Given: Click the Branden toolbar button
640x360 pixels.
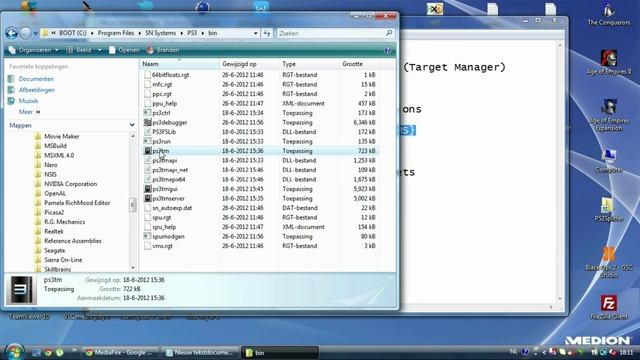Looking at the screenshot, I should coord(163,50).
